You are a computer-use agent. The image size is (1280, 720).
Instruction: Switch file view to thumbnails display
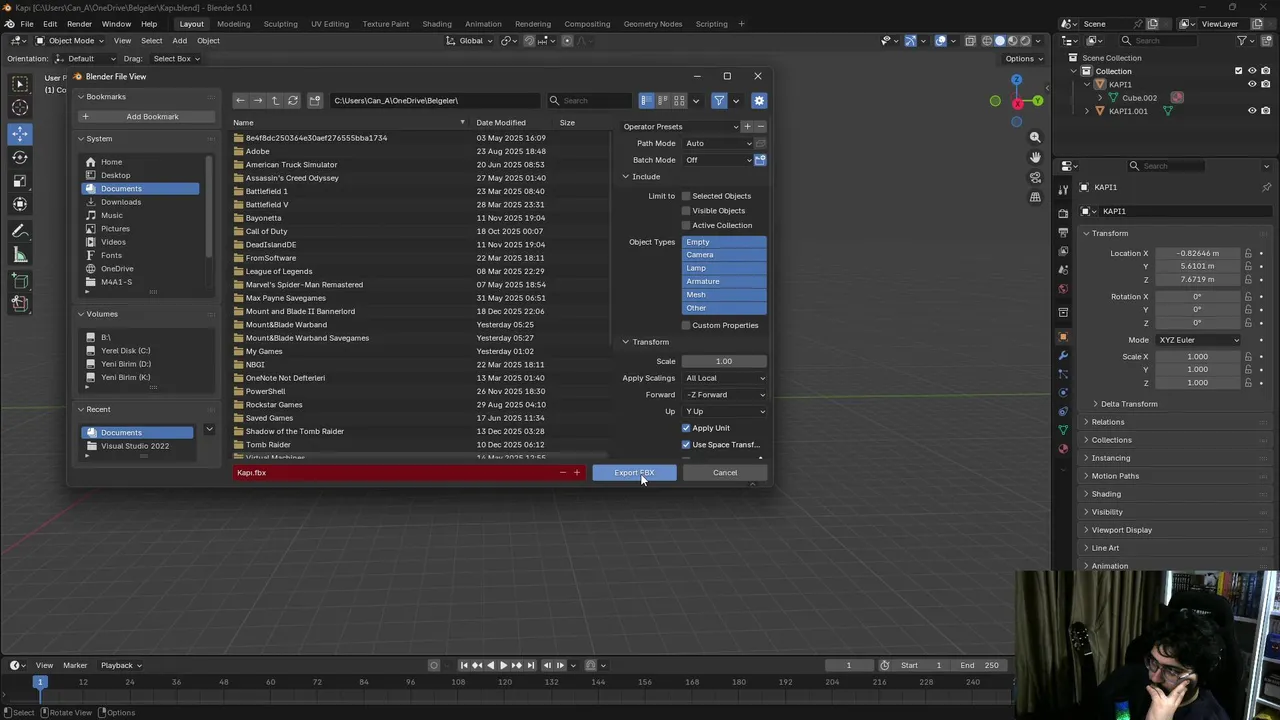[680, 100]
